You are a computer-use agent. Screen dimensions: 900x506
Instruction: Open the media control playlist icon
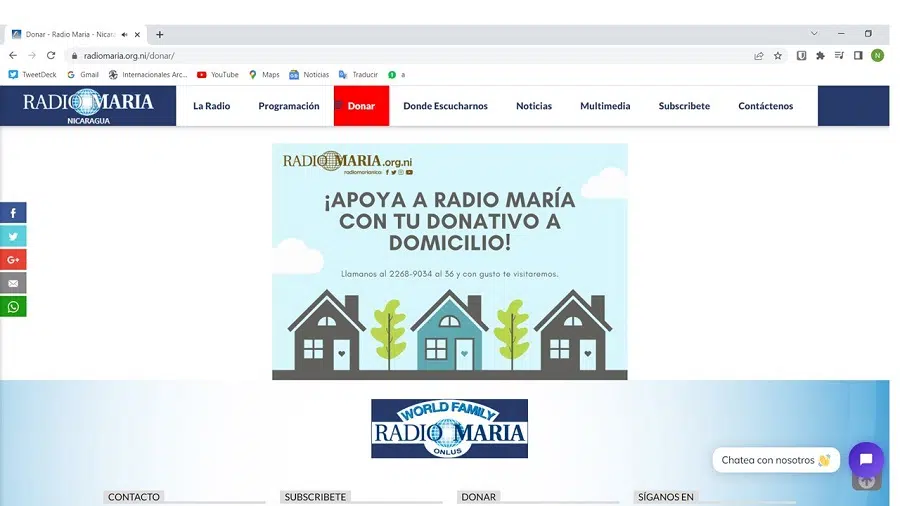click(x=839, y=56)
